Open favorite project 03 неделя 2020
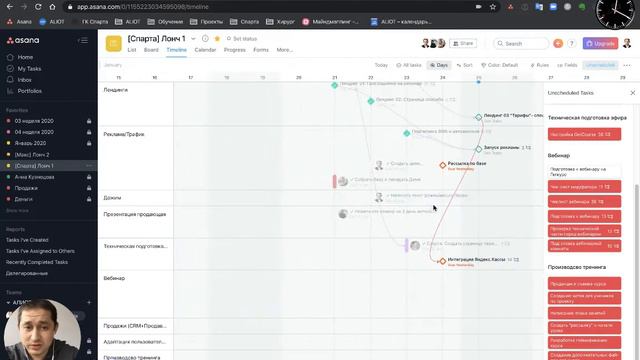Image resolution: width=640 pixels, height=360 pixels. (34, 121)
